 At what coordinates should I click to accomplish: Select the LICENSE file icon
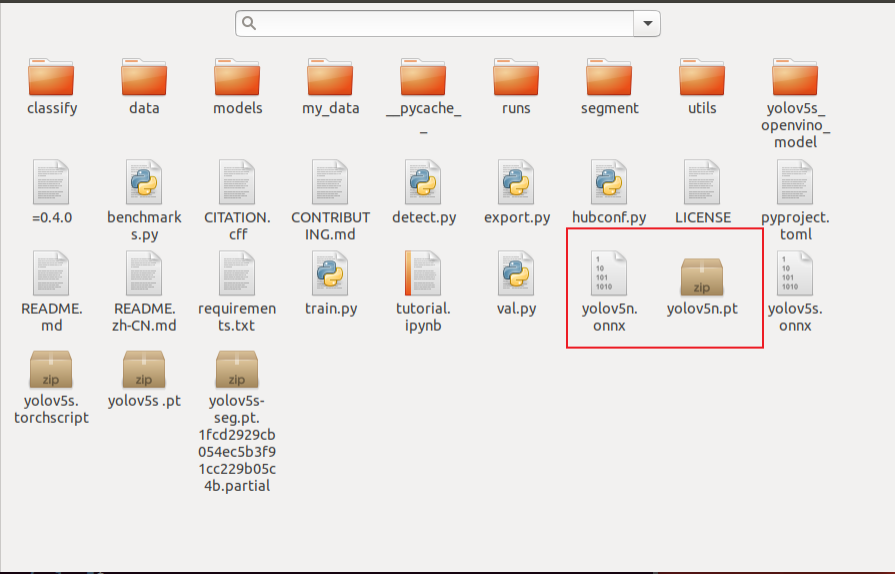702,183
